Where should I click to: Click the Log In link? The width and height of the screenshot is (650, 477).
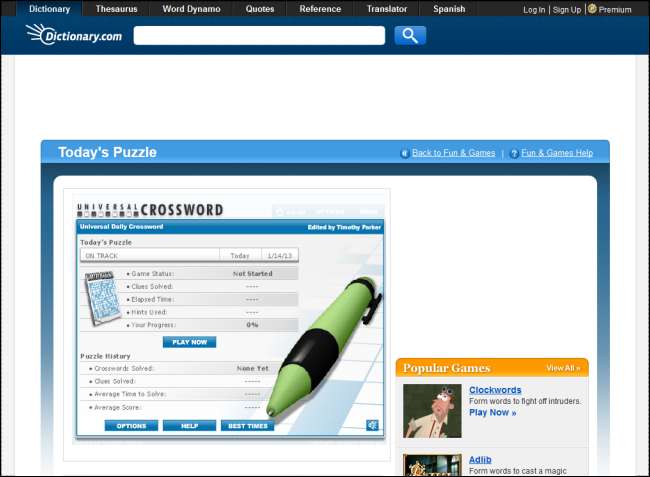(534, 10)
